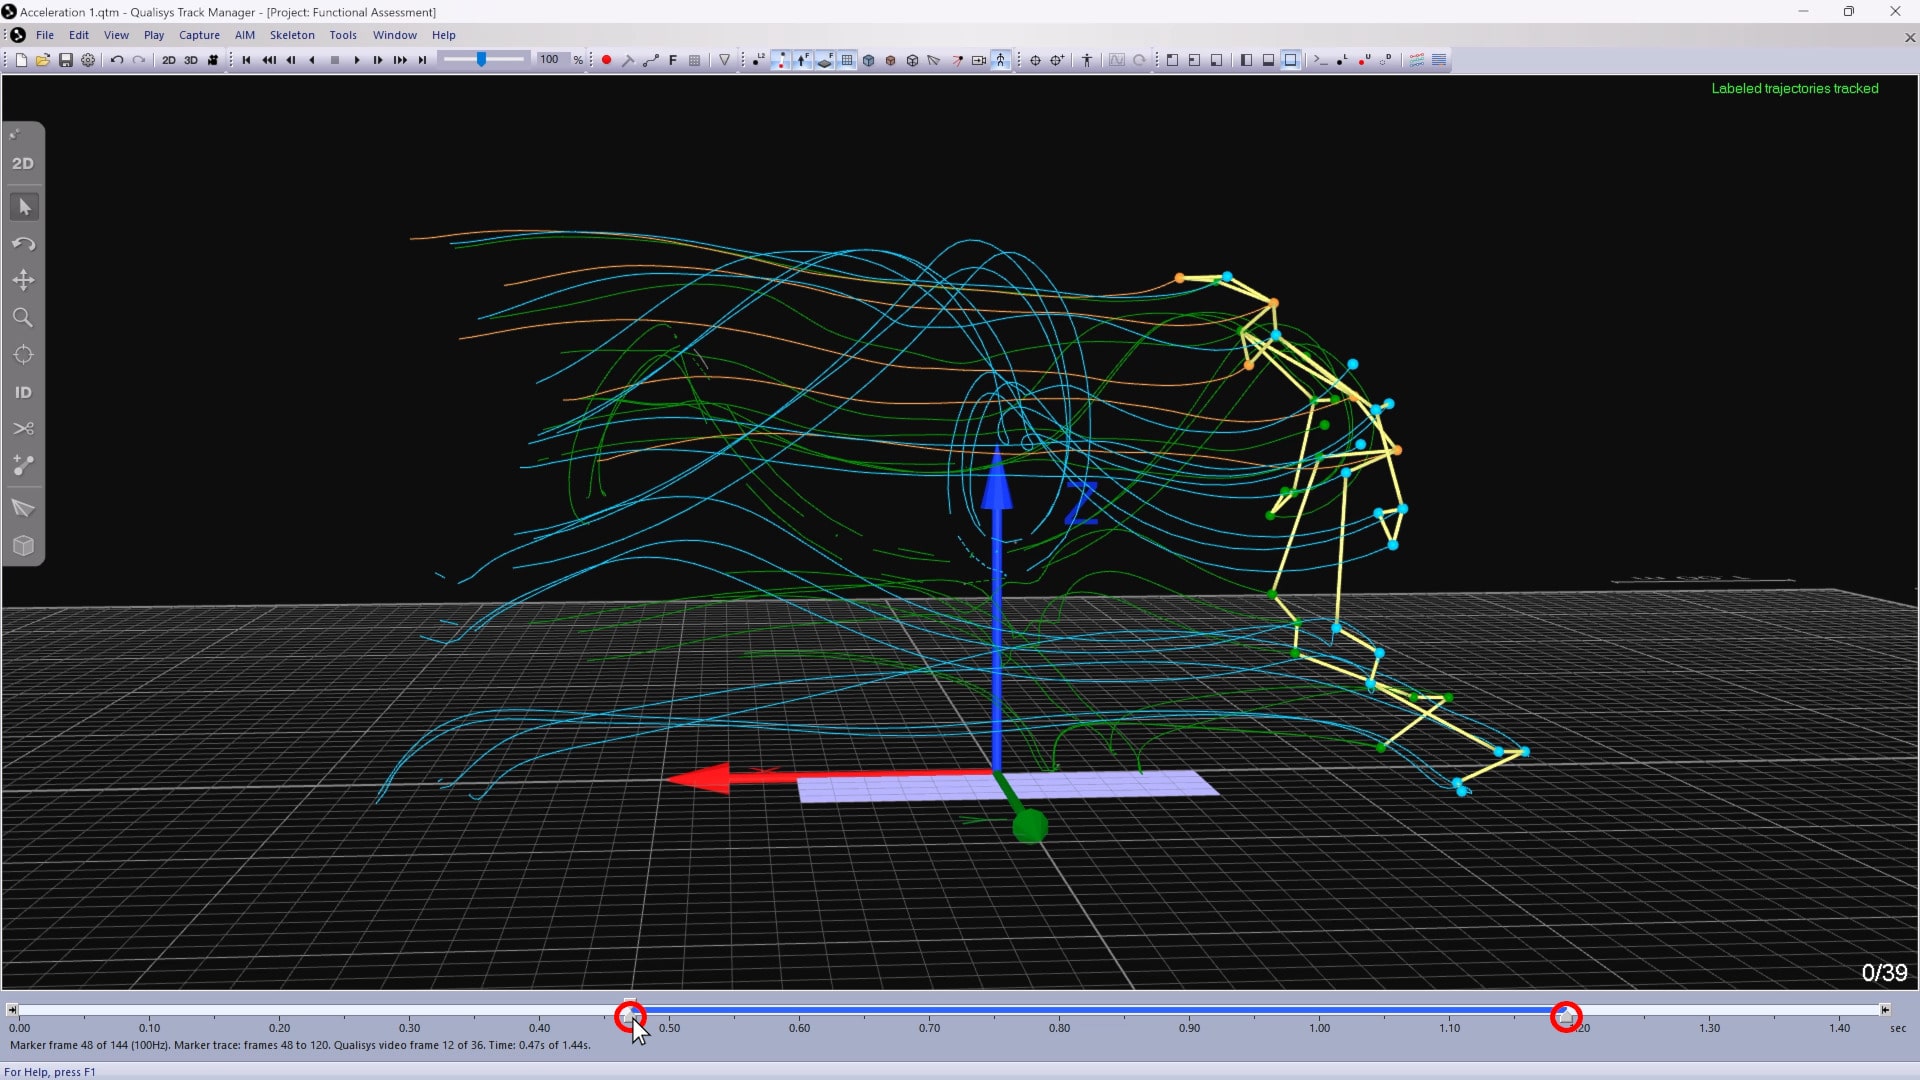This screenshot has width=1920, height=1080.
Task: Select the join trajectories tool
Action: click(23, 465)
